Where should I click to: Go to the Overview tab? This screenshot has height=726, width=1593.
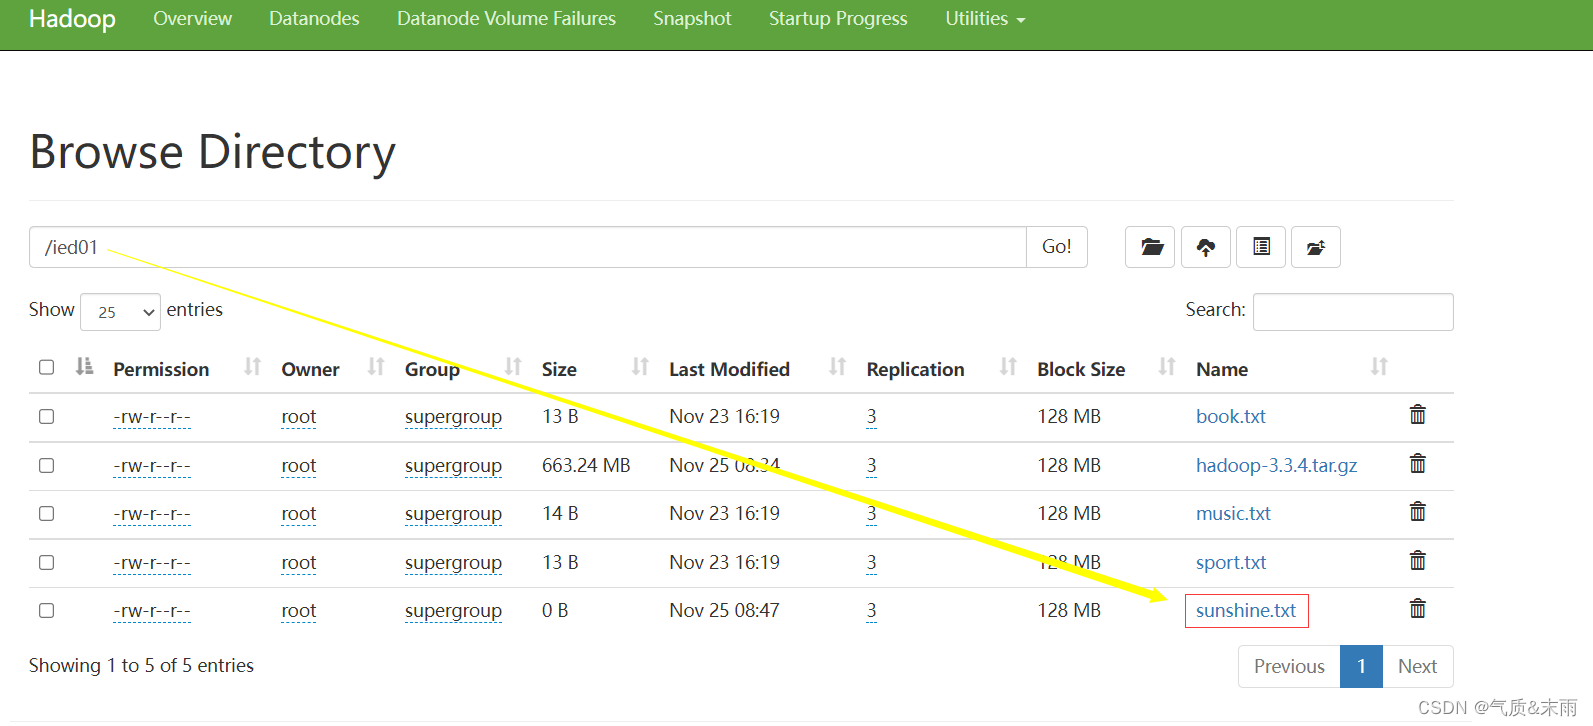coord(192,19)
